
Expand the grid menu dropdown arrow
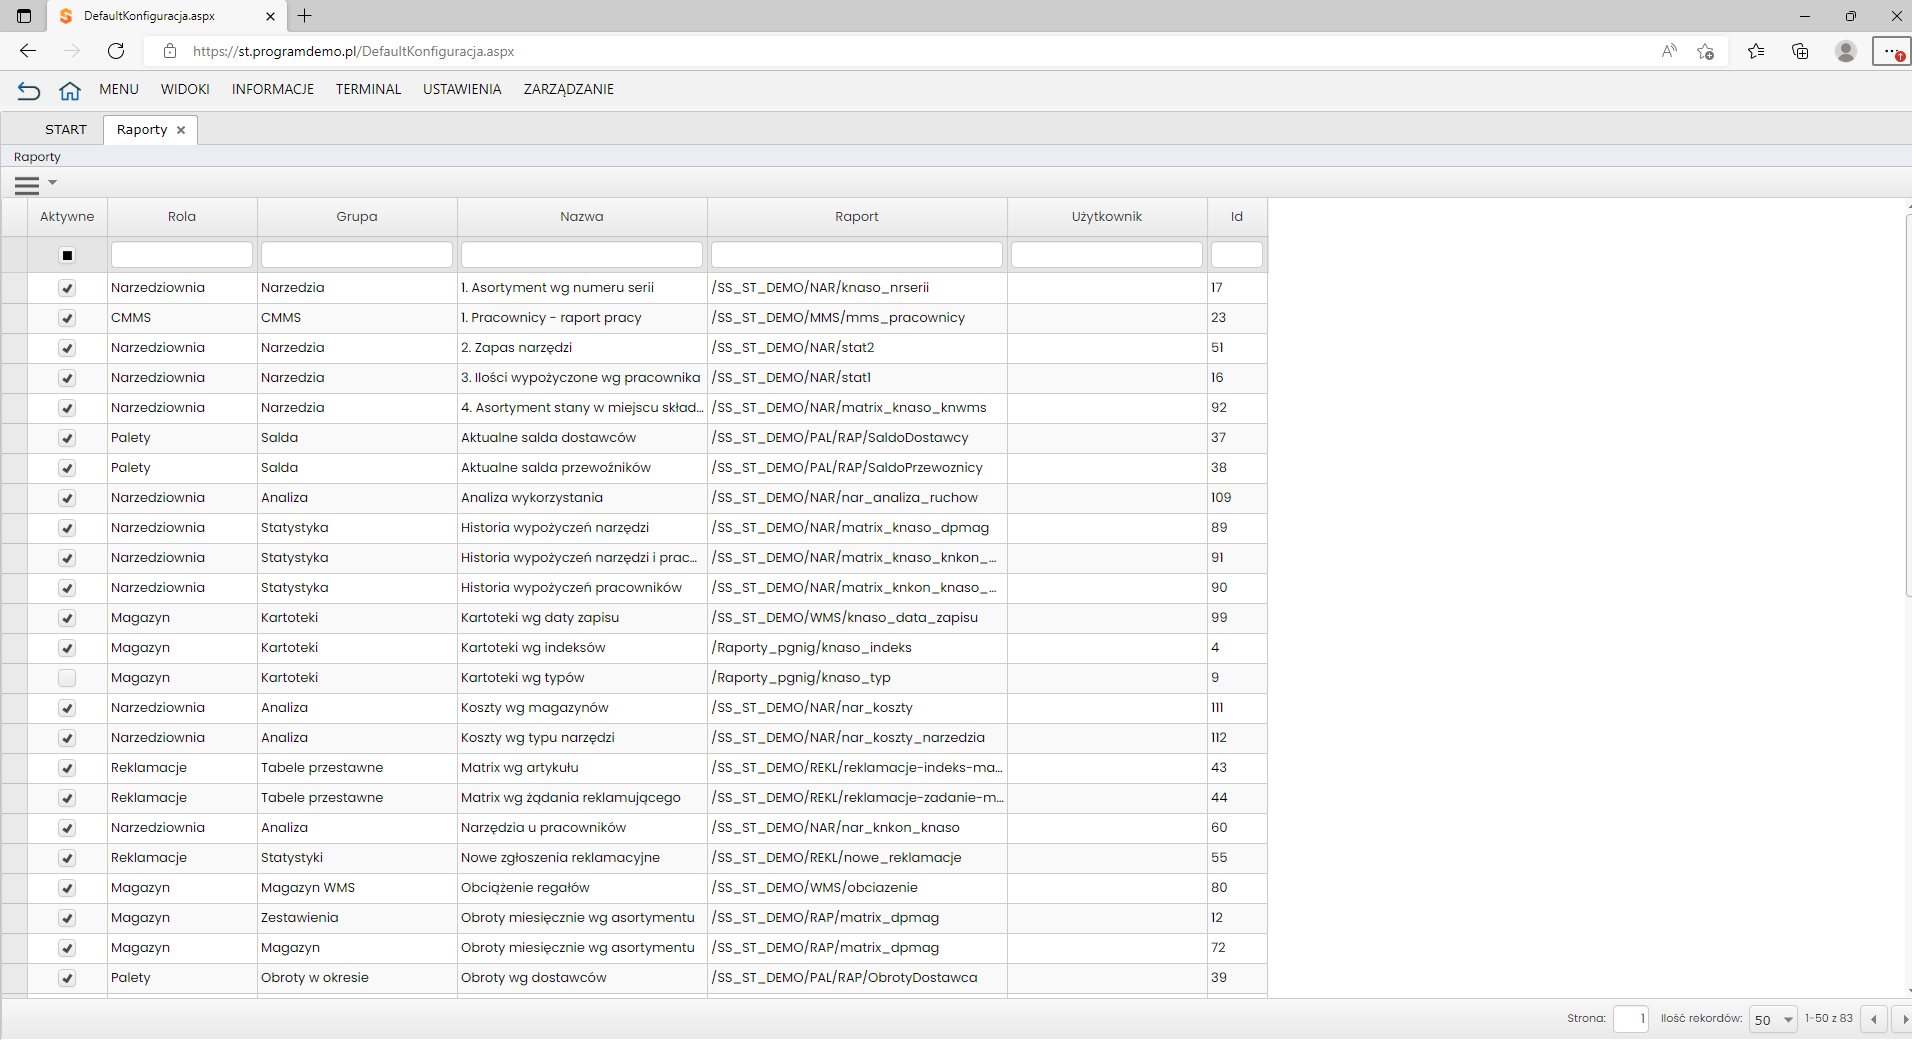pyautogui.click(x=53, y=182)
